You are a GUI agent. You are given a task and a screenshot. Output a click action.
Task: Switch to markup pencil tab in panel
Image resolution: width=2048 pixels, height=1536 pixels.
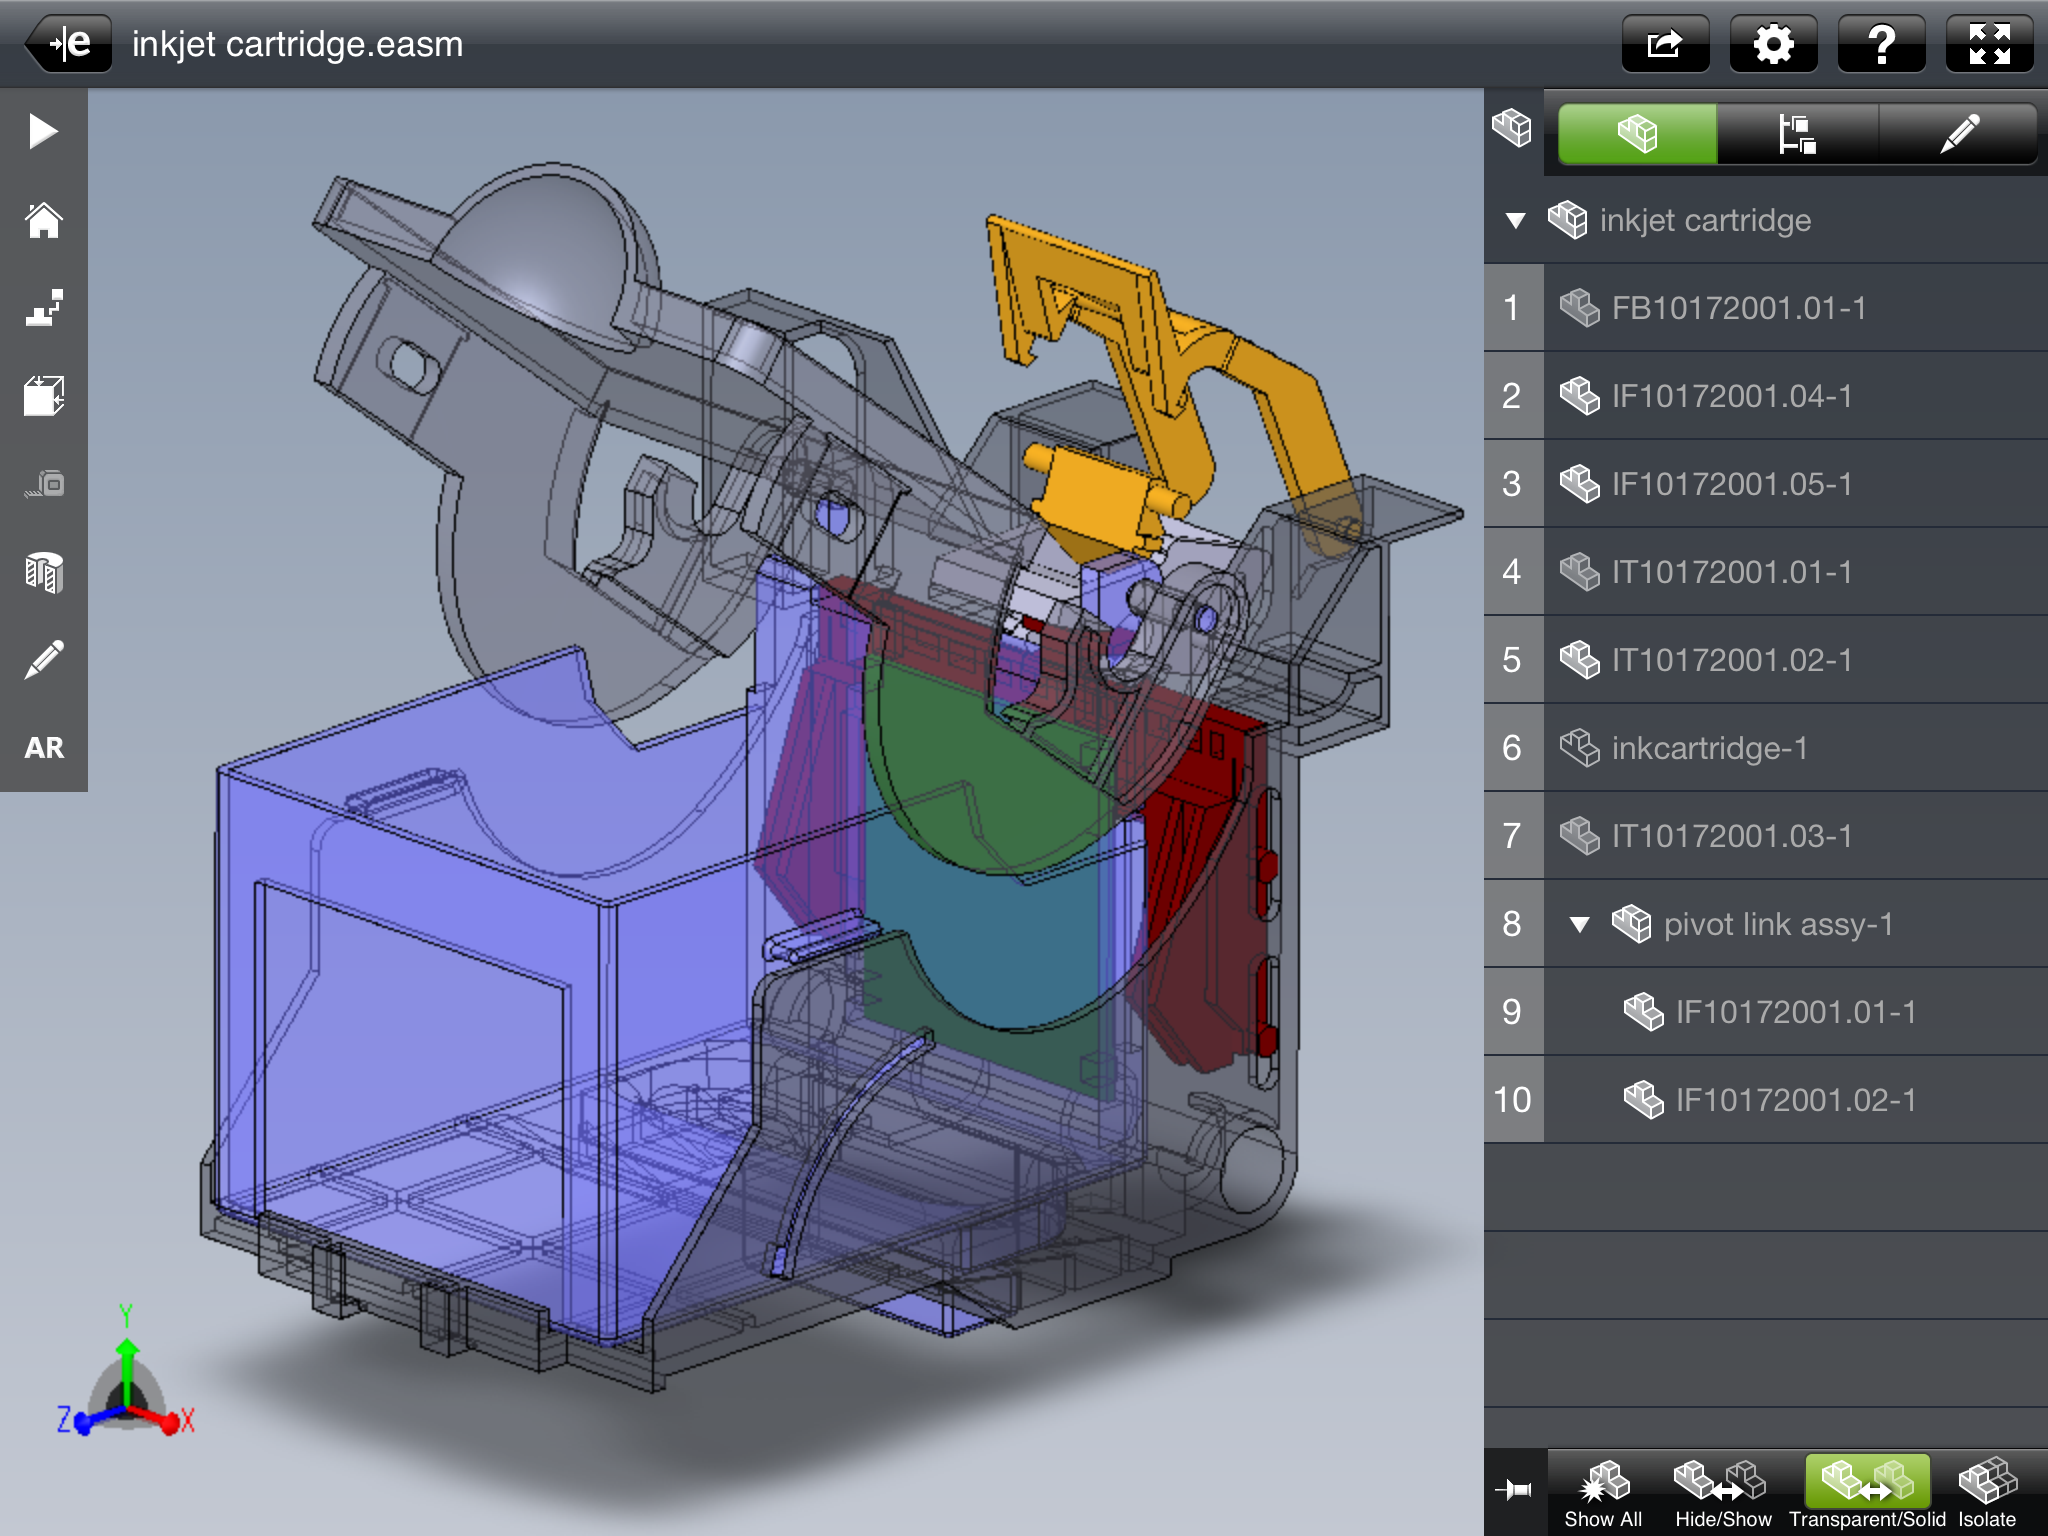[1958, 134]
